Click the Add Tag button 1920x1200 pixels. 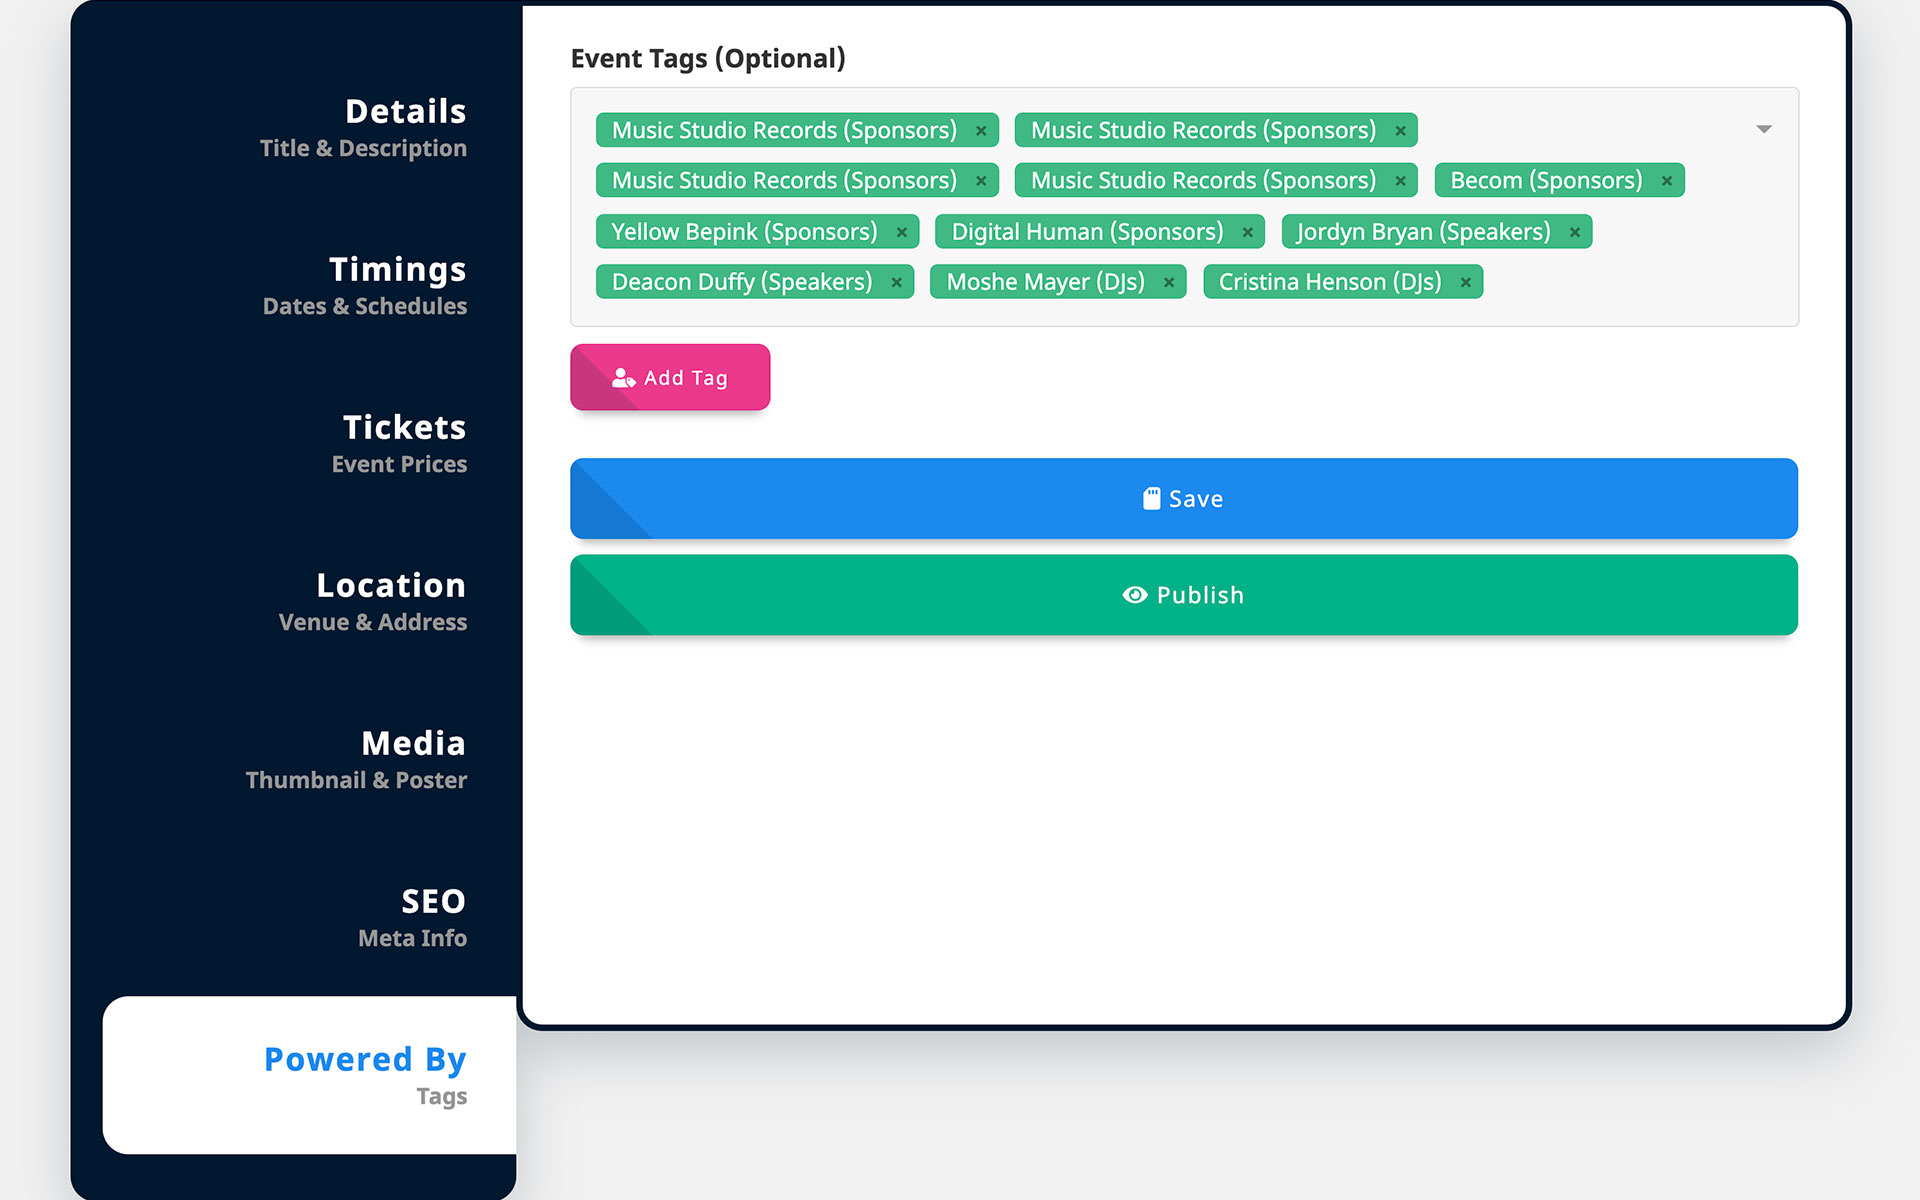pos(670,377)
